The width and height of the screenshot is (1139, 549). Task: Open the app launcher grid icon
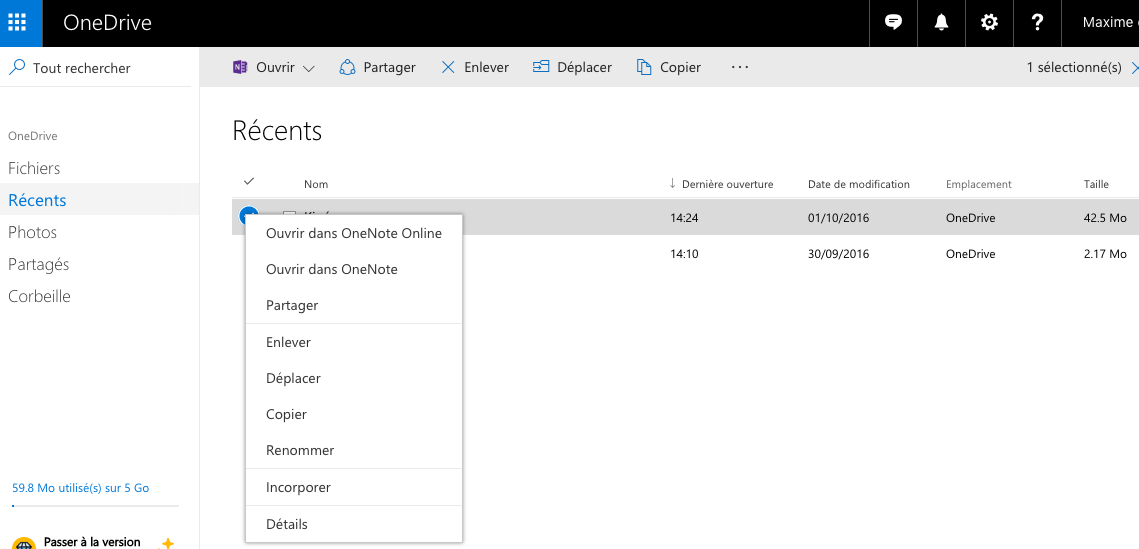coord(17,23)
